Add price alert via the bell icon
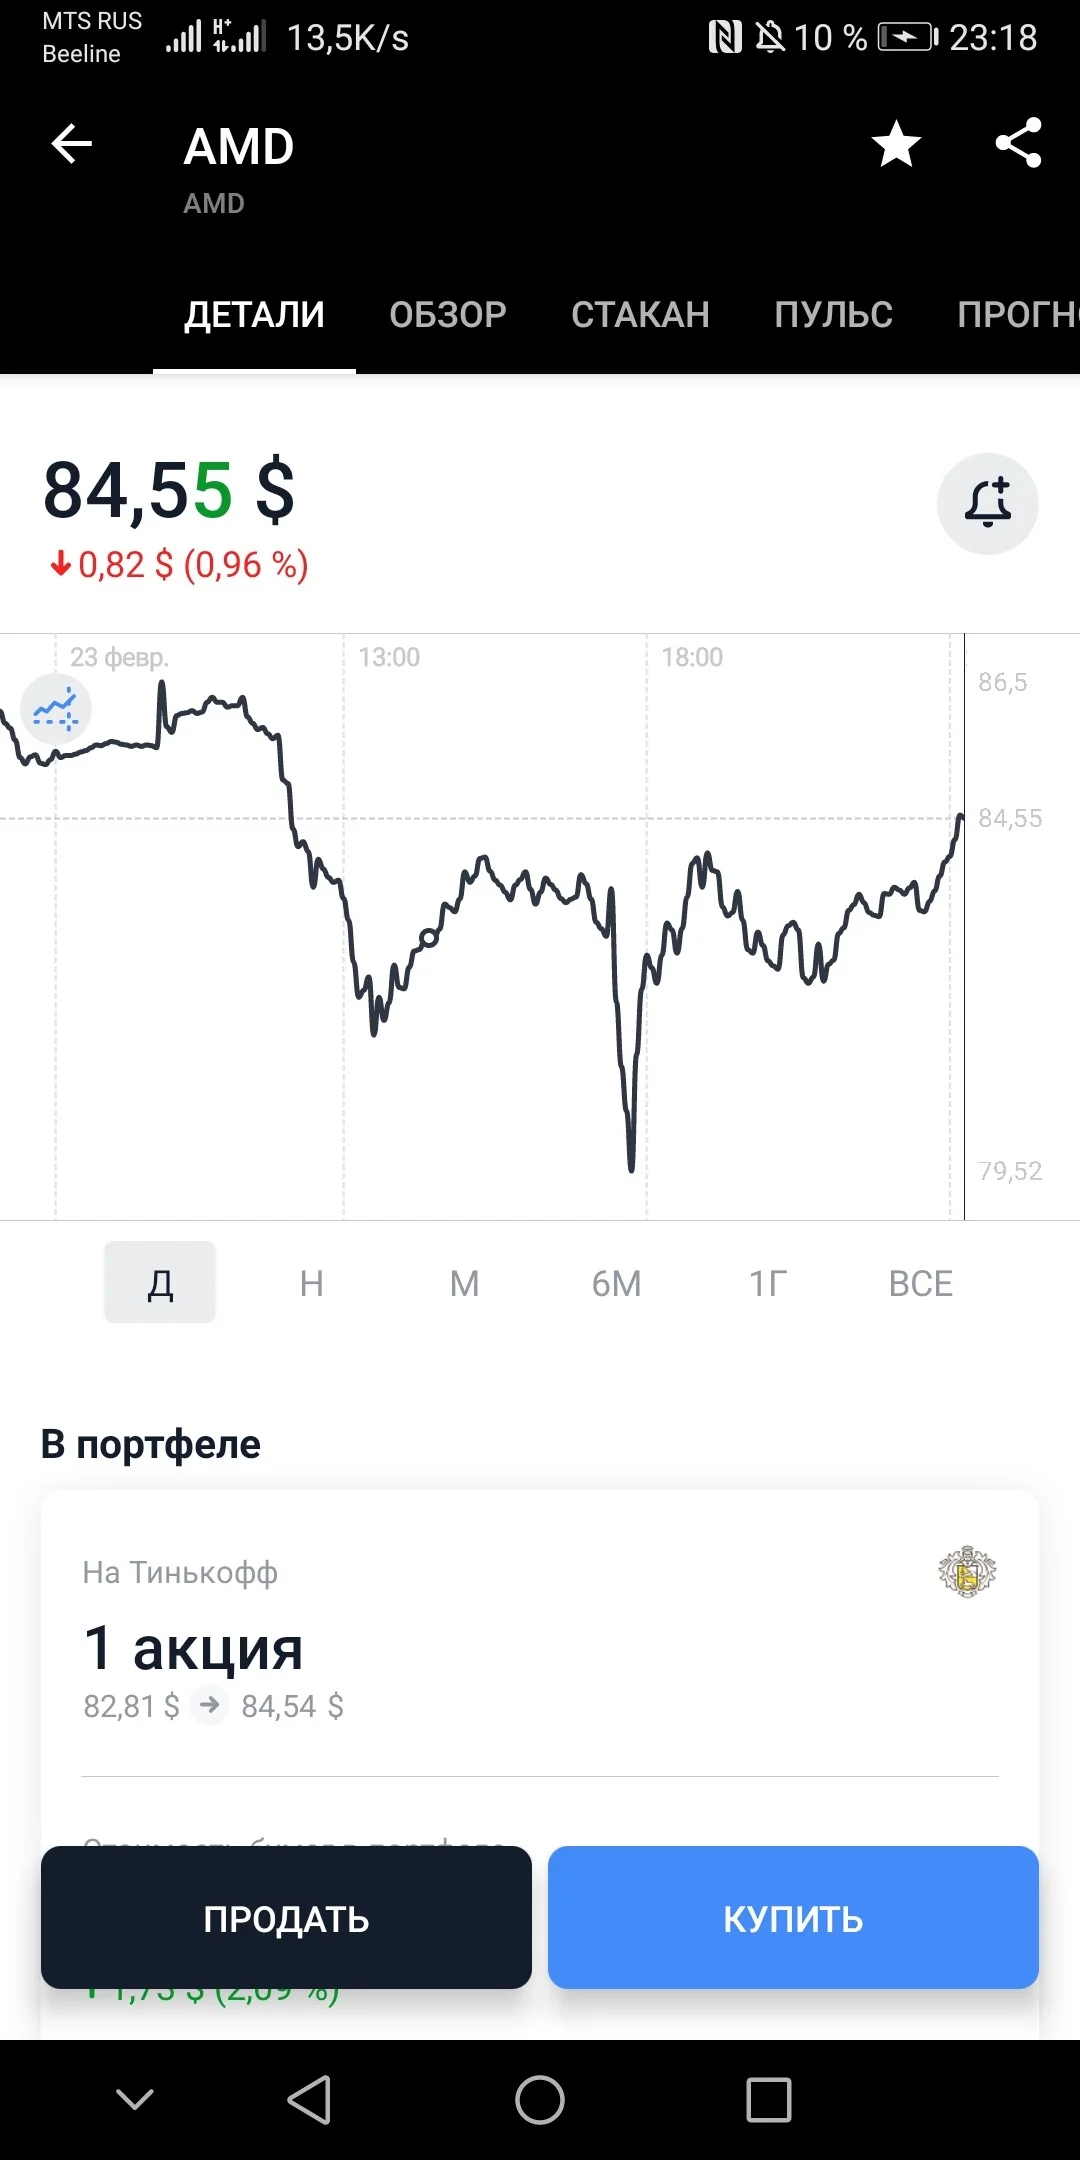This screenshot has width=1080, height=2160. [988, 504]
